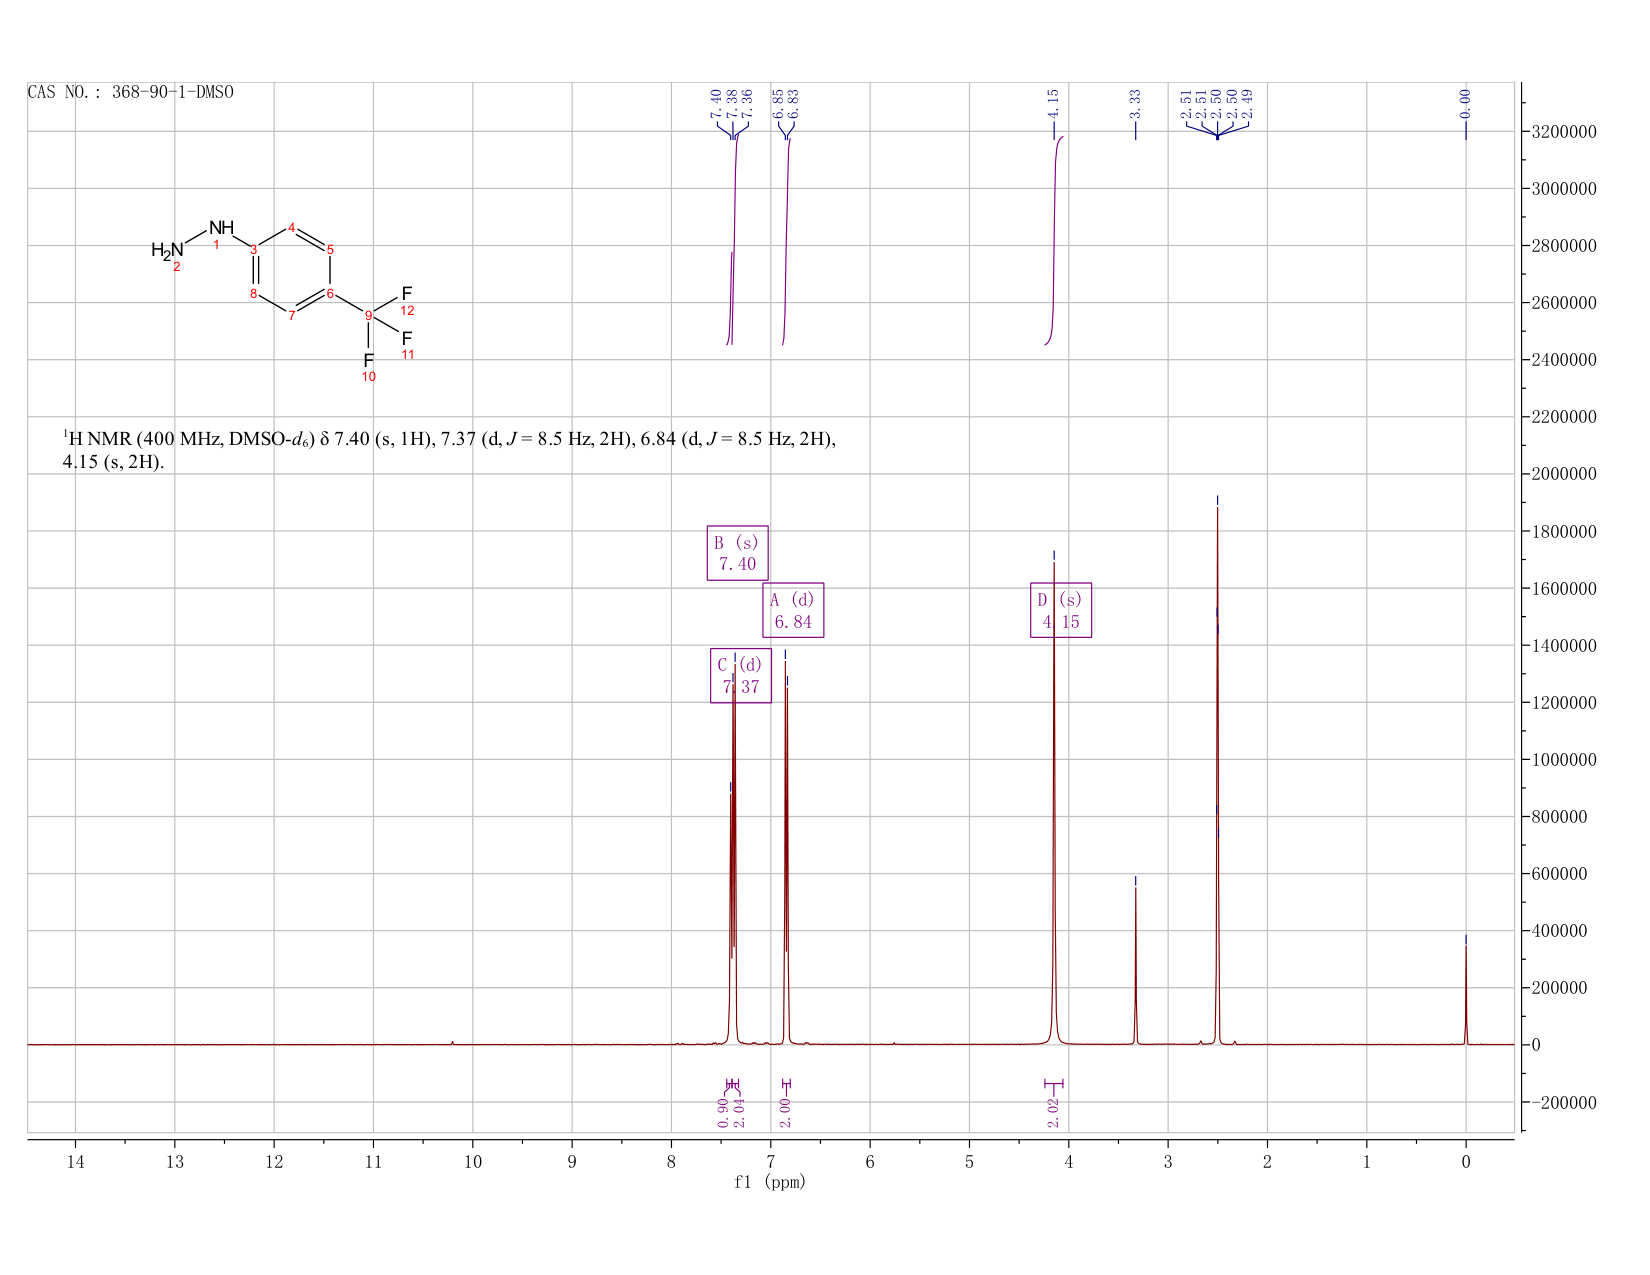Viewport: 1650px width, 1275px height.
Task: Click fluorine atom labeled 11
Action: [x=407, y=338]
